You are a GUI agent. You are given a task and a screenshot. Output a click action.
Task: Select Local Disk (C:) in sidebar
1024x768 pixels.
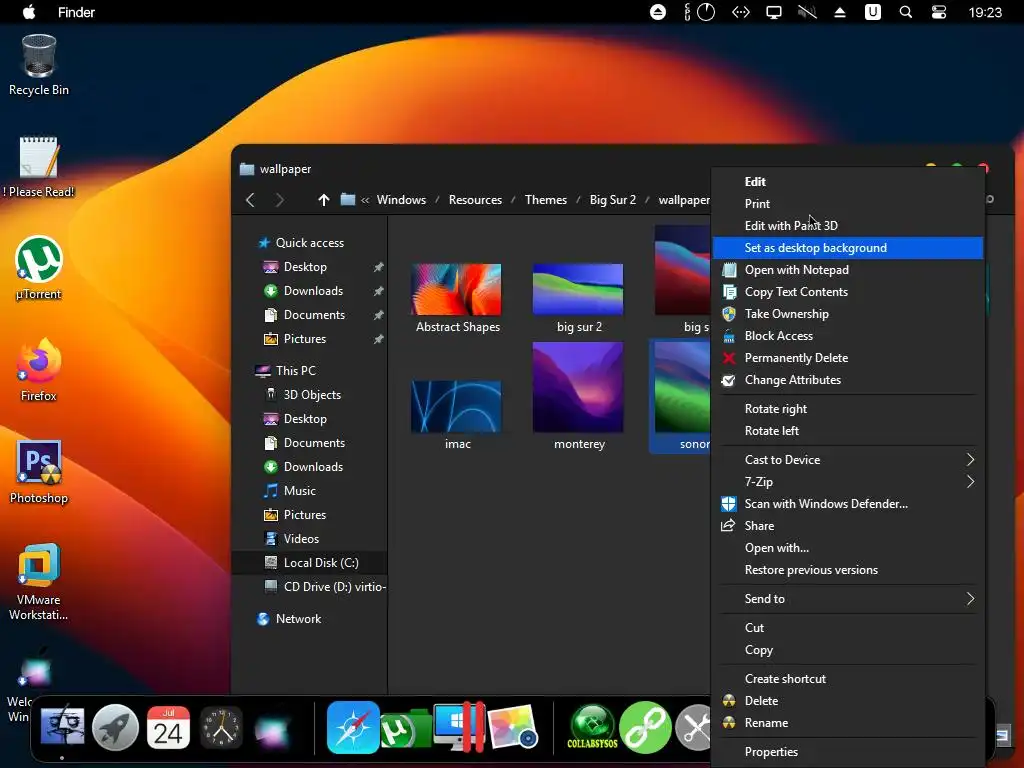tap(311, 563)
